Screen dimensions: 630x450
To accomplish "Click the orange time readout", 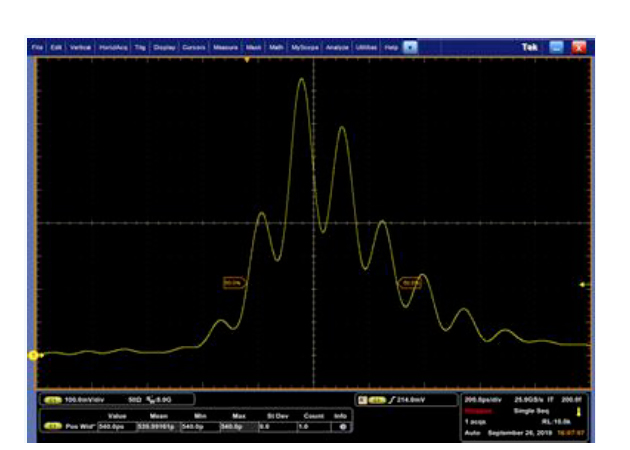I will click(571, 433).
